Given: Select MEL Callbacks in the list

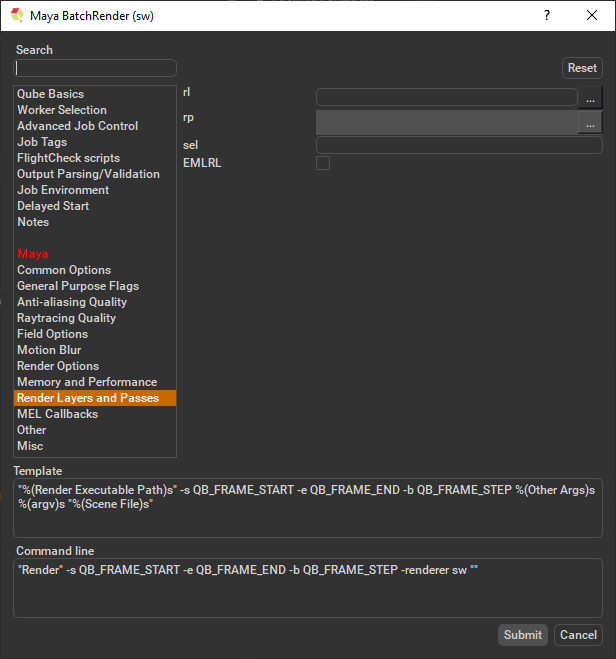Looking at the screenshot, I should click(x=57, y=414).
